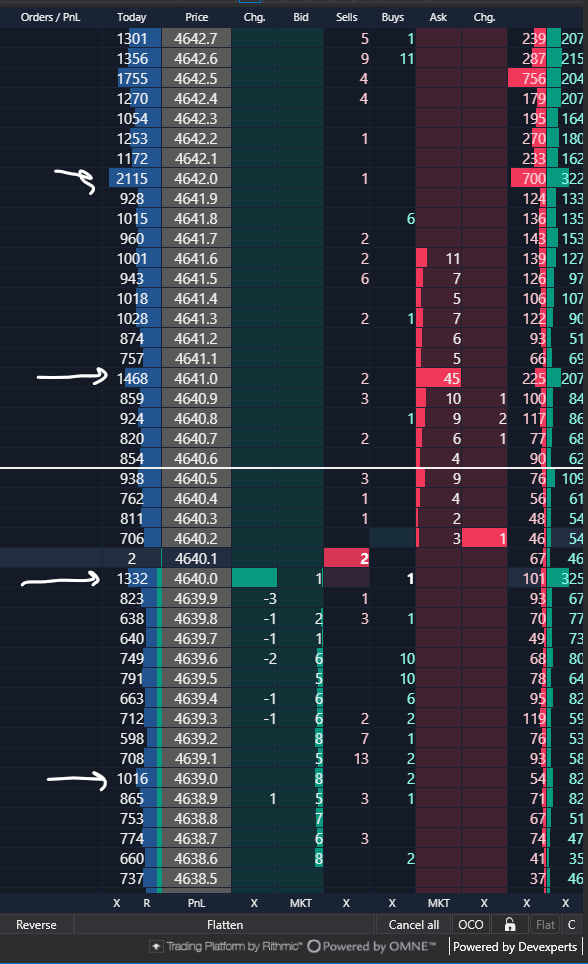Click the OMNE circle logo icon
This screenshot has width=588, height=964.
pyautogui.click(x=314, y=946)
